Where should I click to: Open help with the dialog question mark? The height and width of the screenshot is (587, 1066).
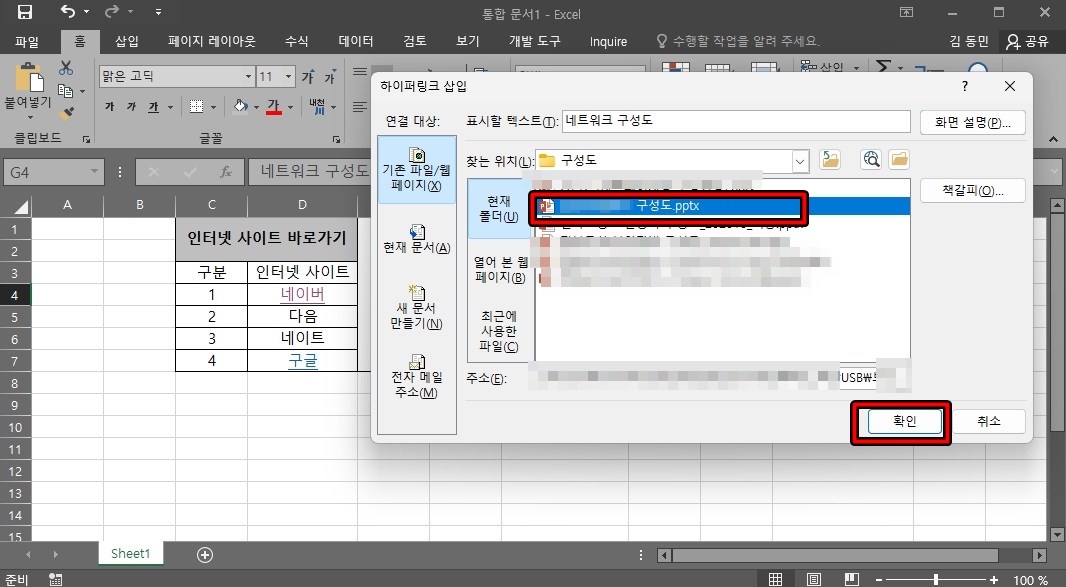pyautogui.click(x=965, y=86)
